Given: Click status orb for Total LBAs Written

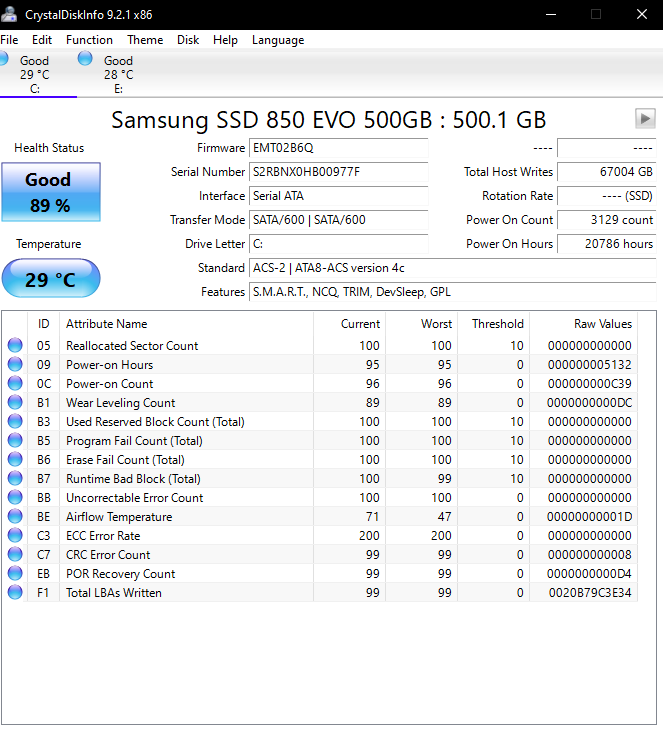Looking at the screenshot, I should tap(15, 592).
